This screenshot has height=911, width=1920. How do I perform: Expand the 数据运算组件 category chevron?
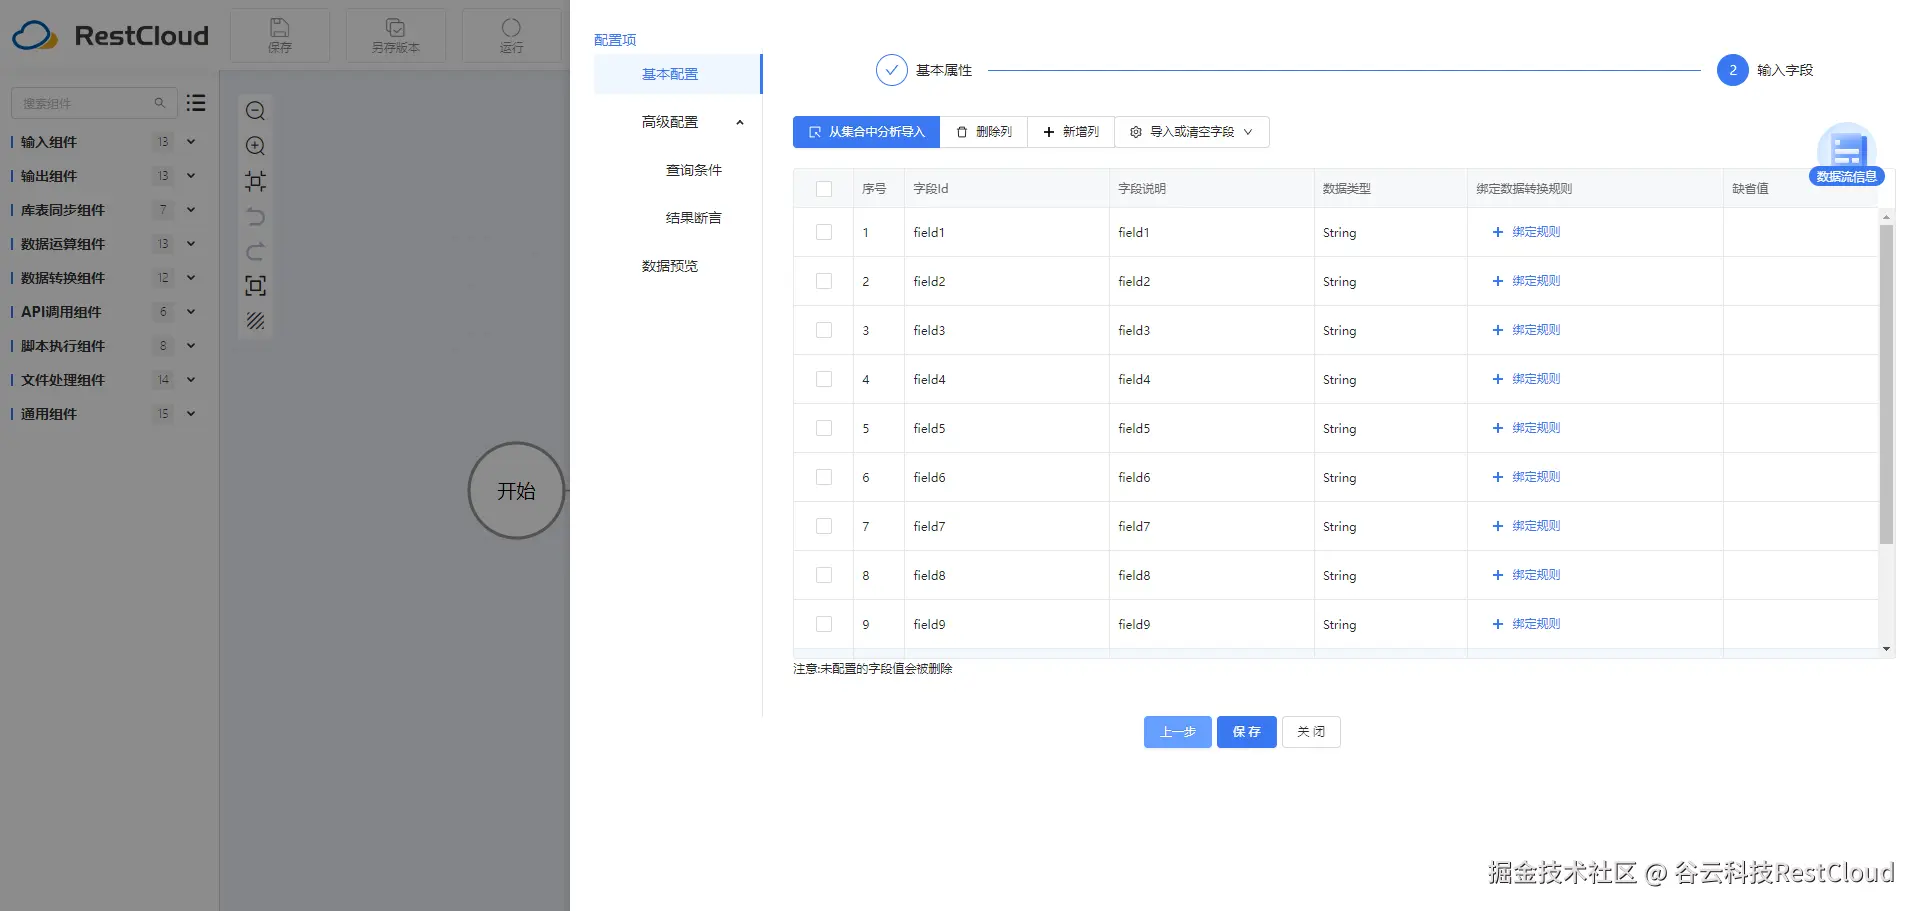coord(191,244)
